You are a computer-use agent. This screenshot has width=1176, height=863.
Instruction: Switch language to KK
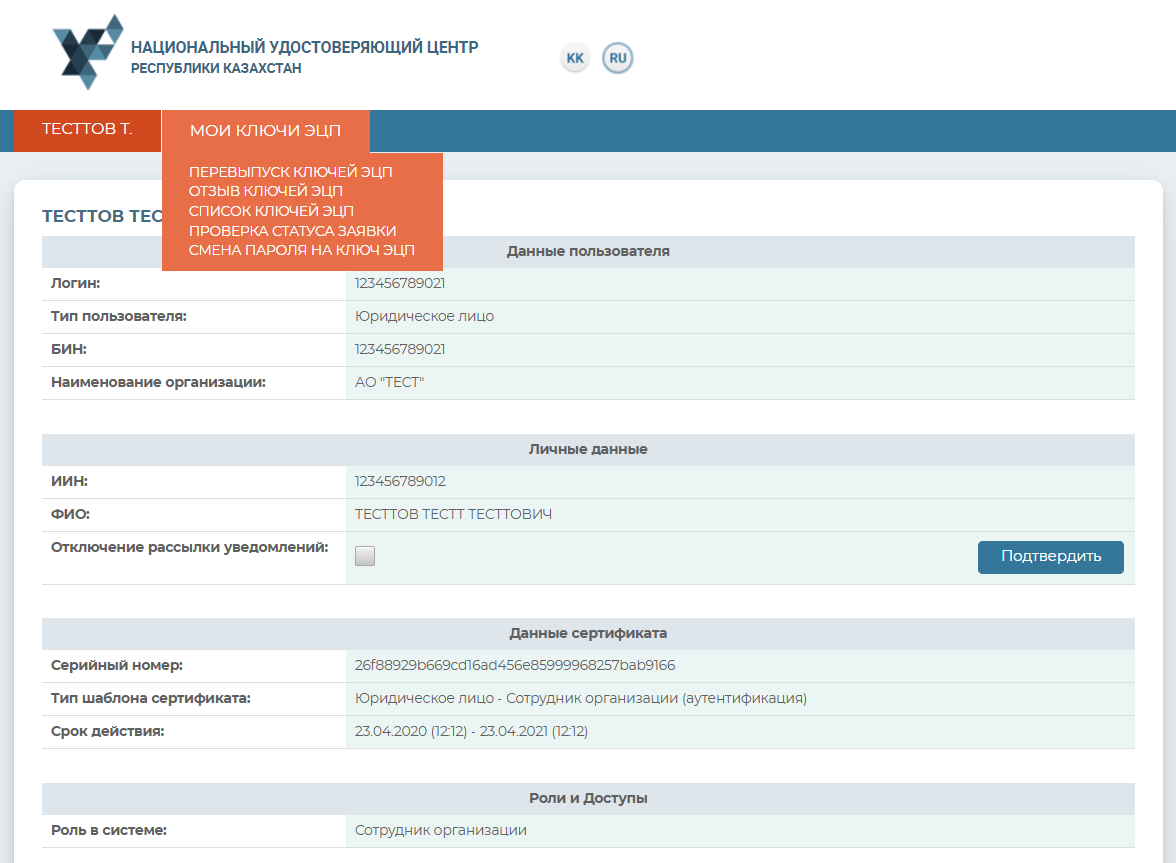click(x=575, y=59)
